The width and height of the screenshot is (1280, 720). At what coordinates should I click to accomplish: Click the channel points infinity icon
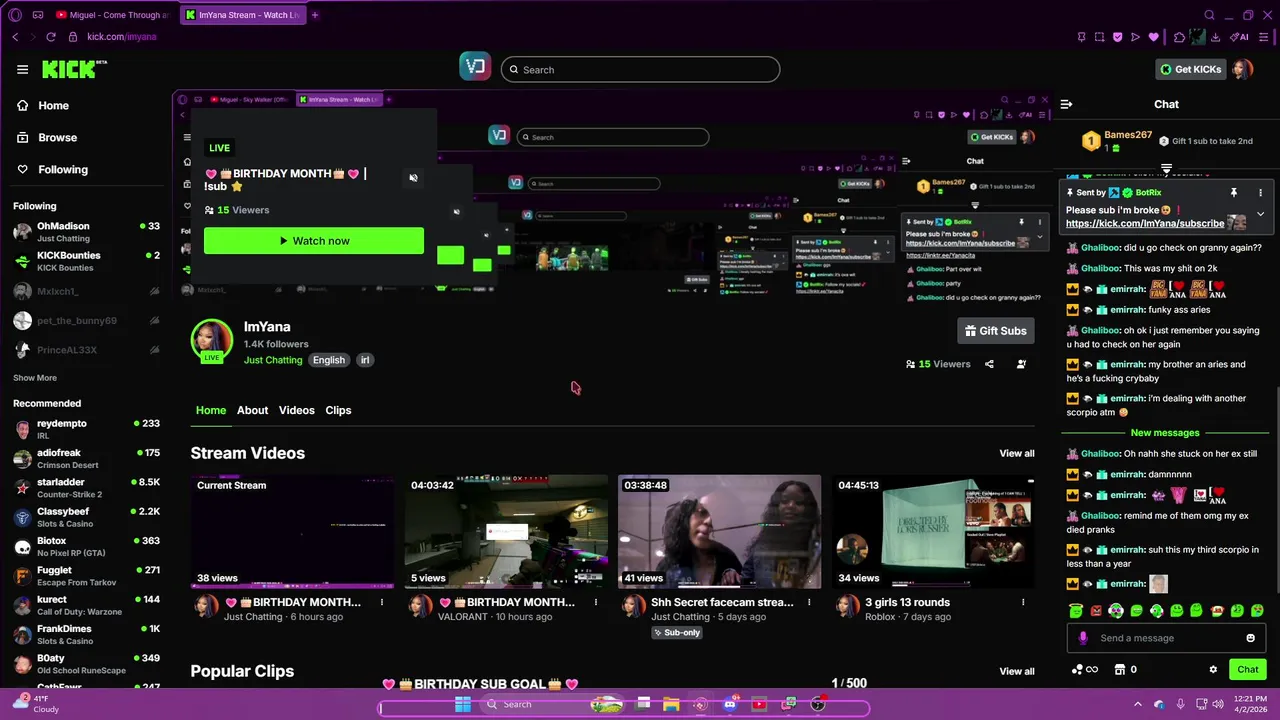pyautogui.click(x=1084, y=670)
